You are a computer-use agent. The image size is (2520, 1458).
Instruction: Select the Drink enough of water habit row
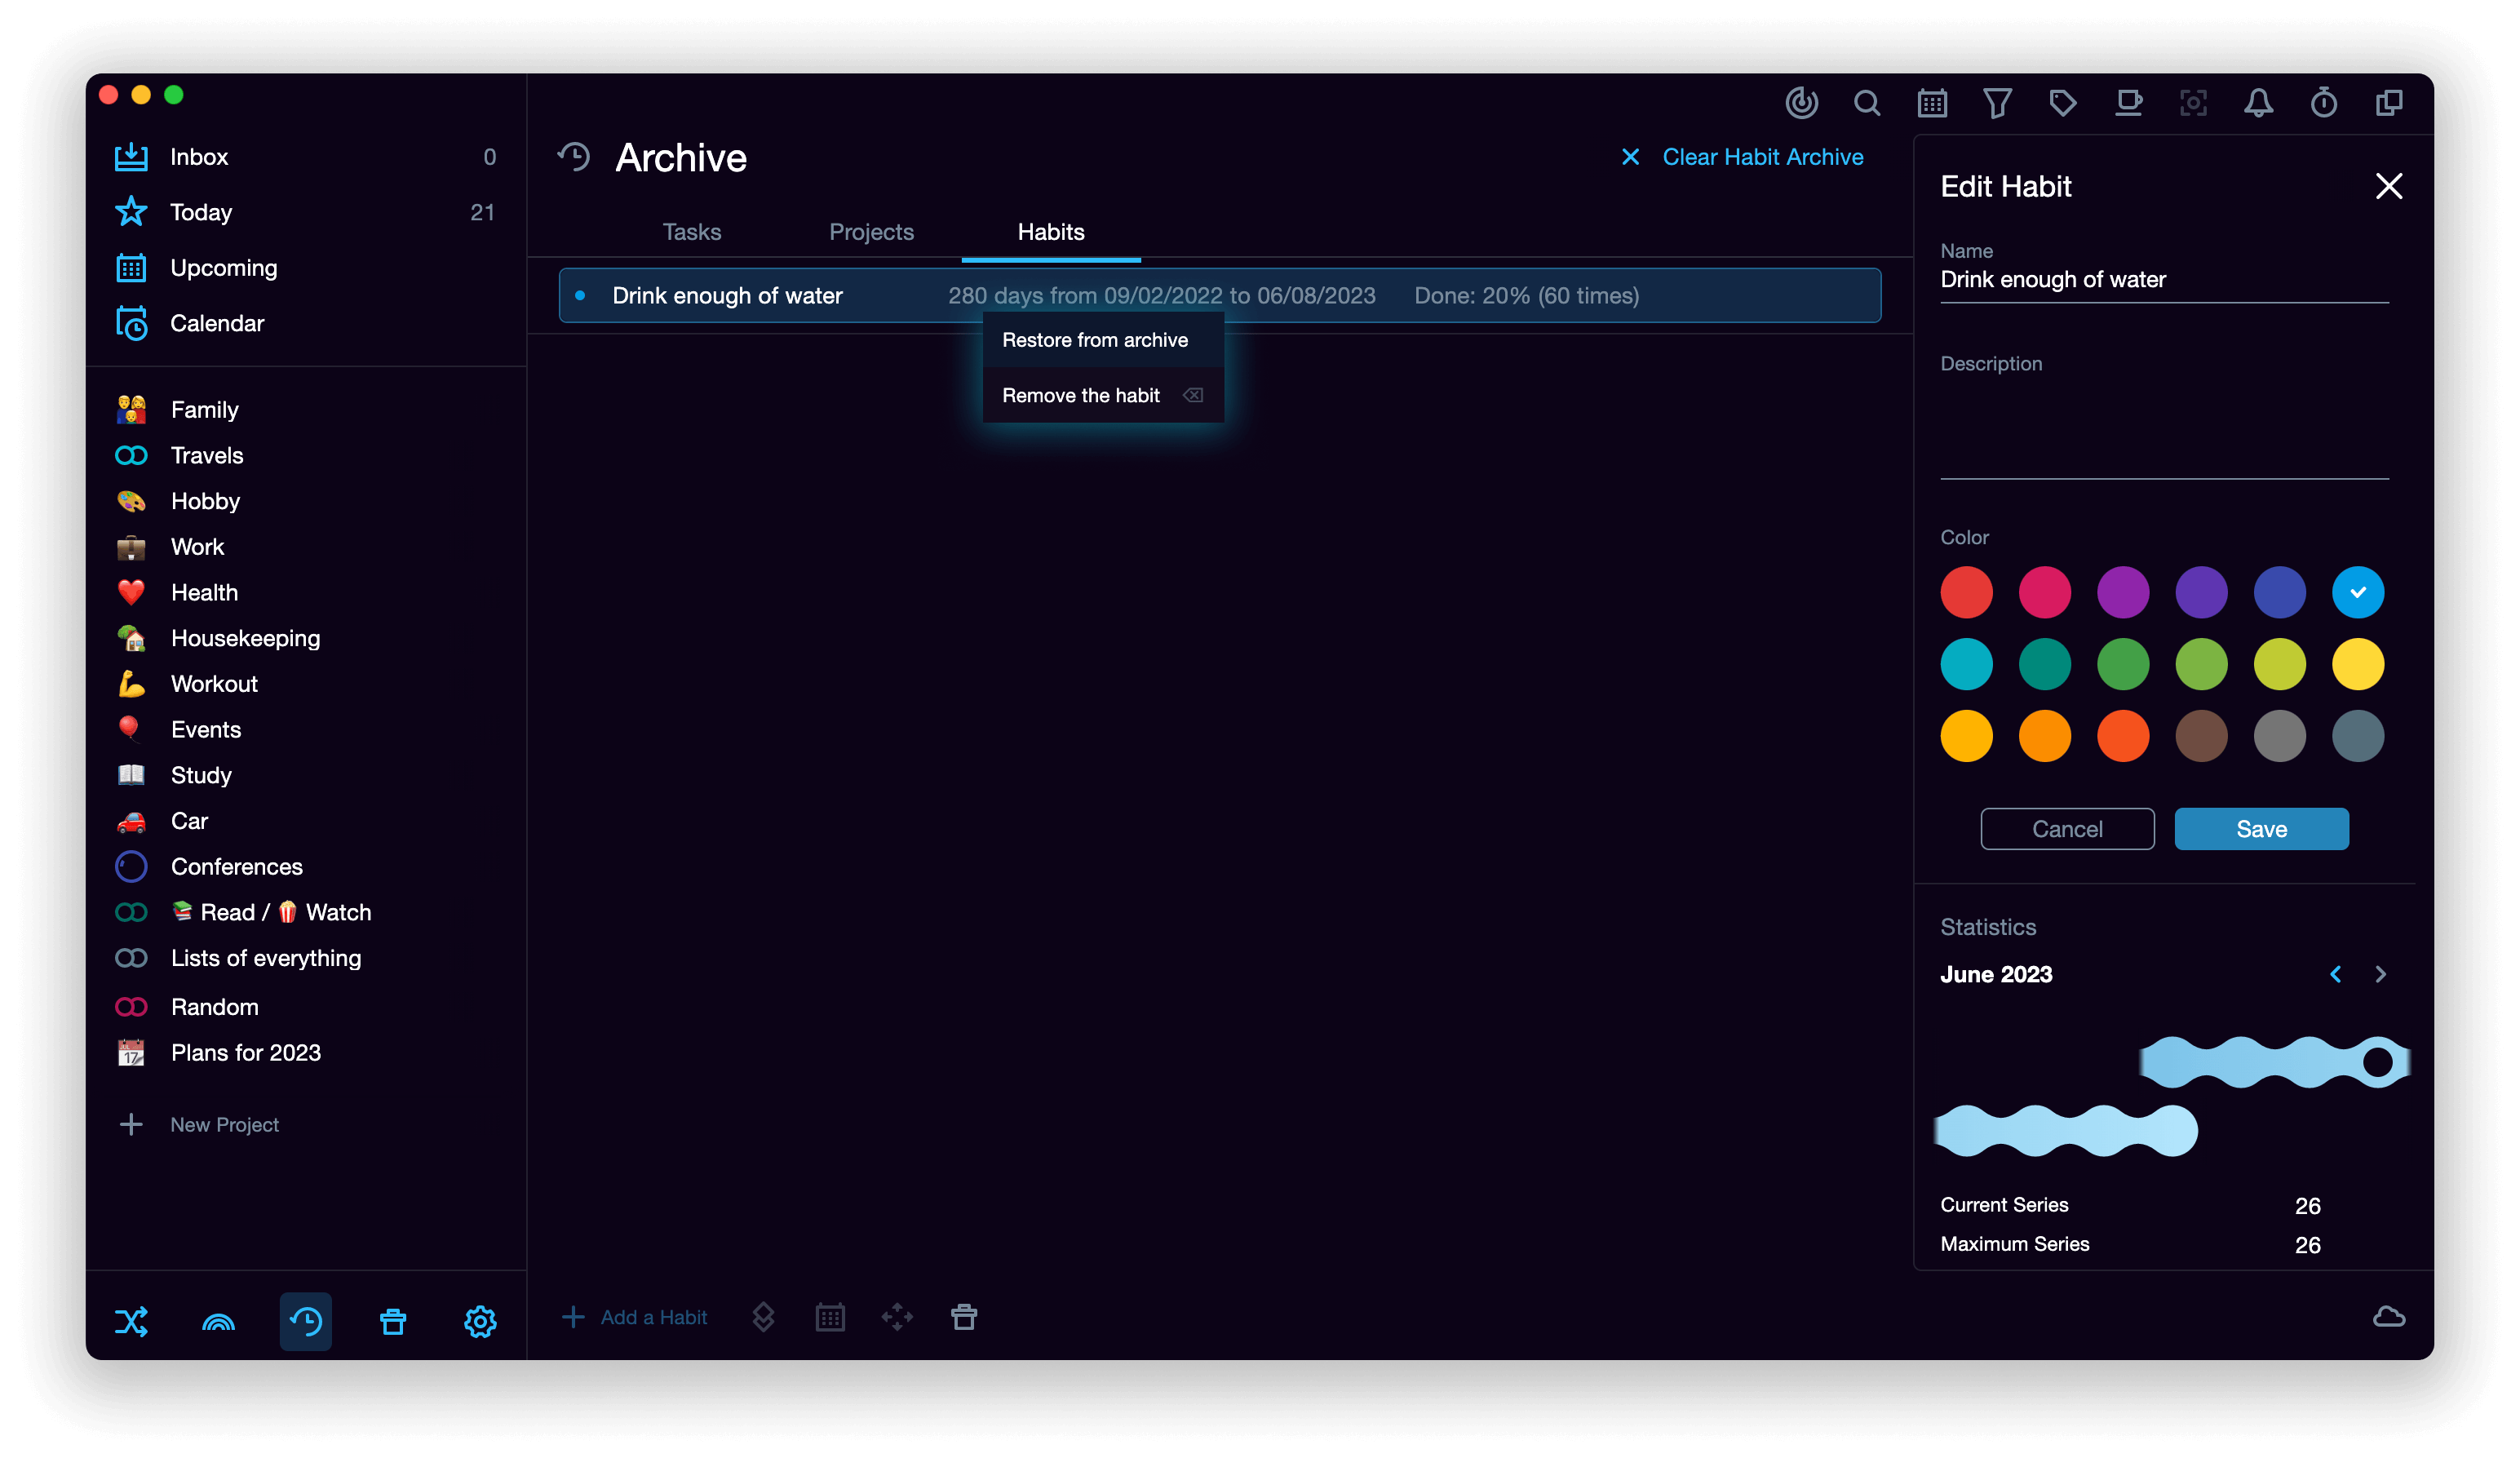[1219, 295]
